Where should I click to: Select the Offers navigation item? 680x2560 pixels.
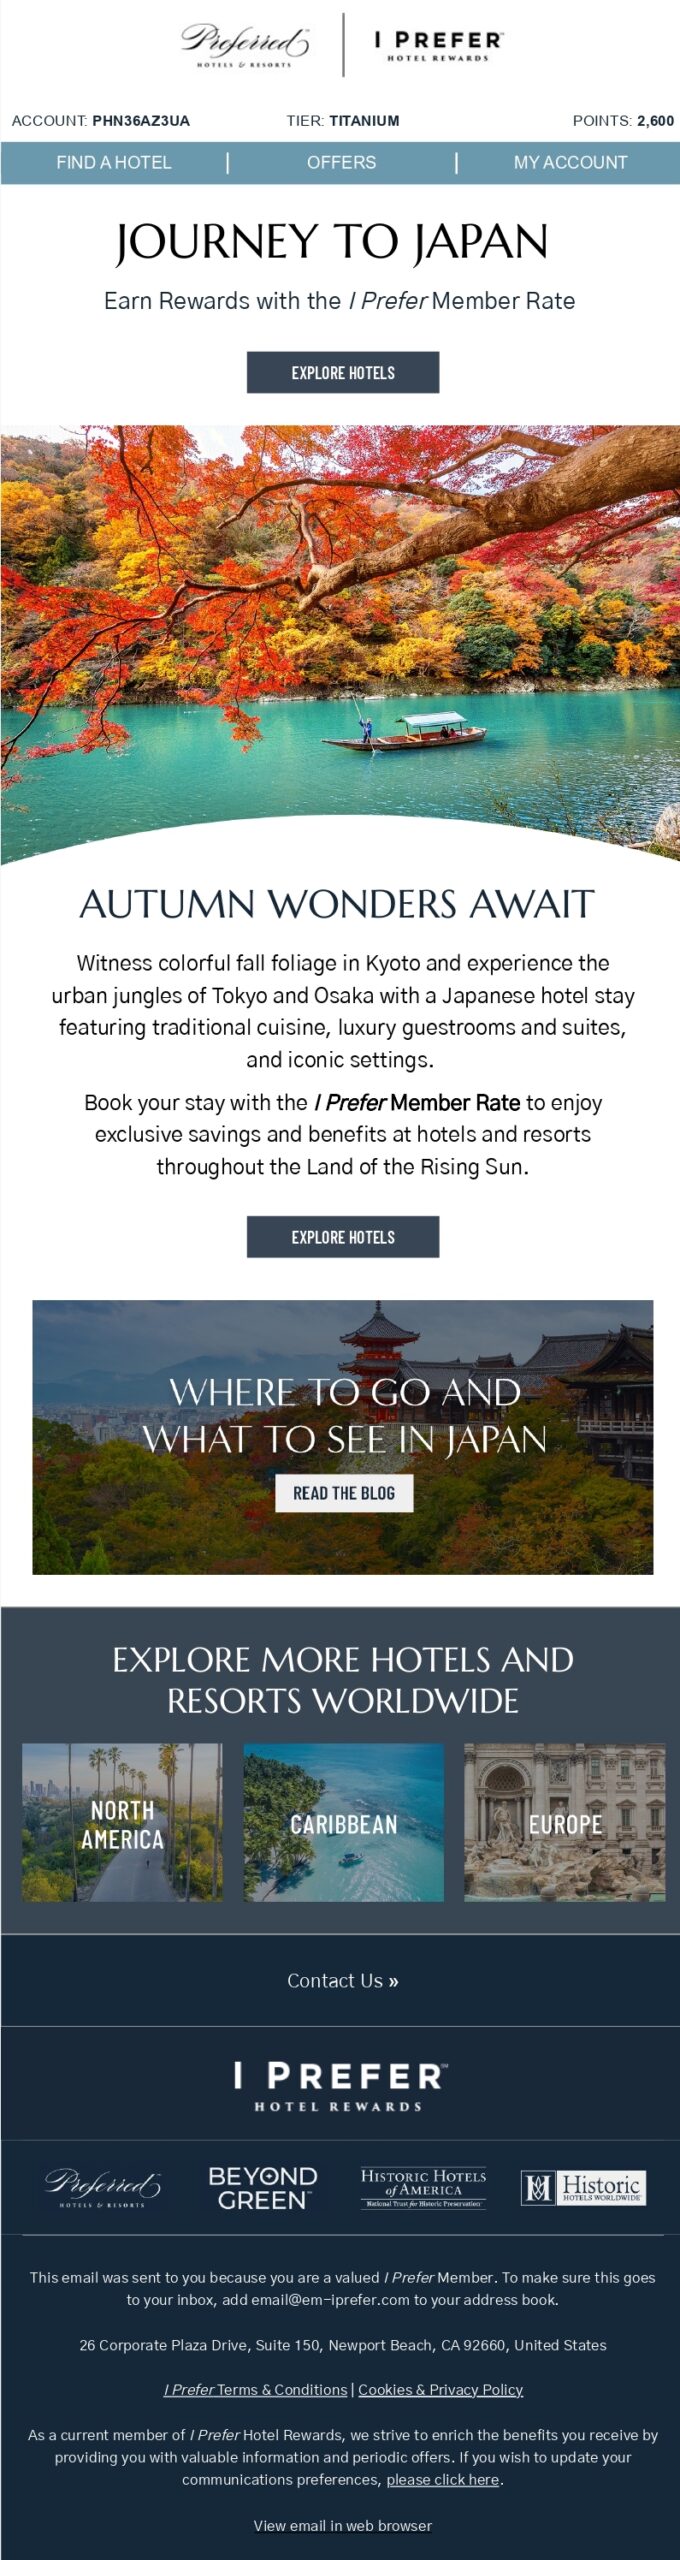click(341, 163)
